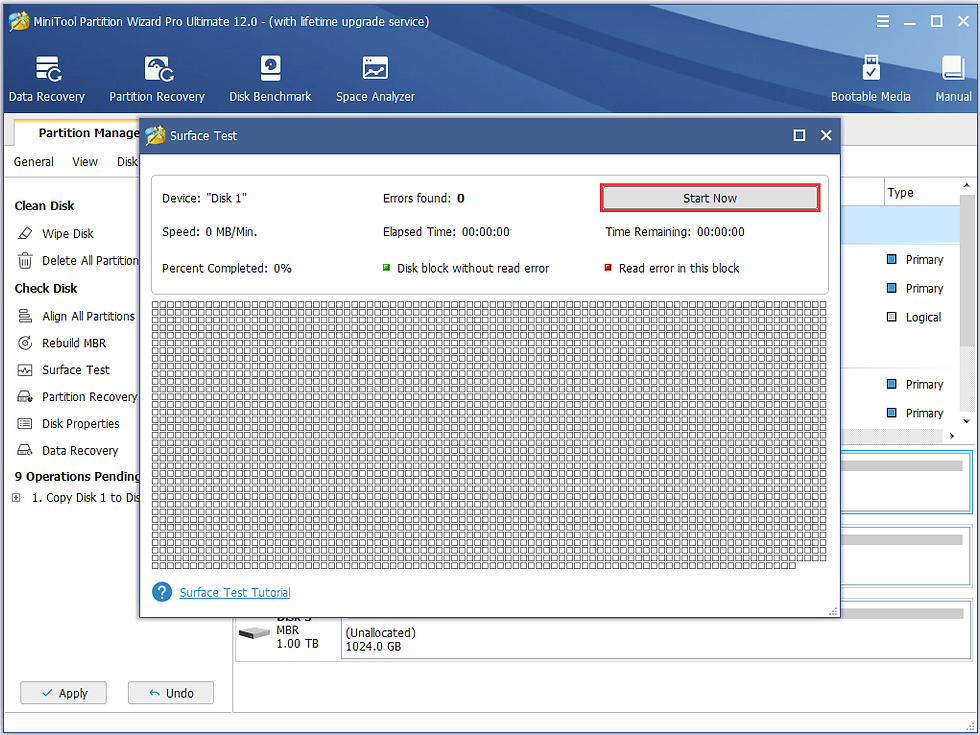The image size is (980, 735).
Task: Click the 9 Operations Pending header
Action: click(77, 476)
